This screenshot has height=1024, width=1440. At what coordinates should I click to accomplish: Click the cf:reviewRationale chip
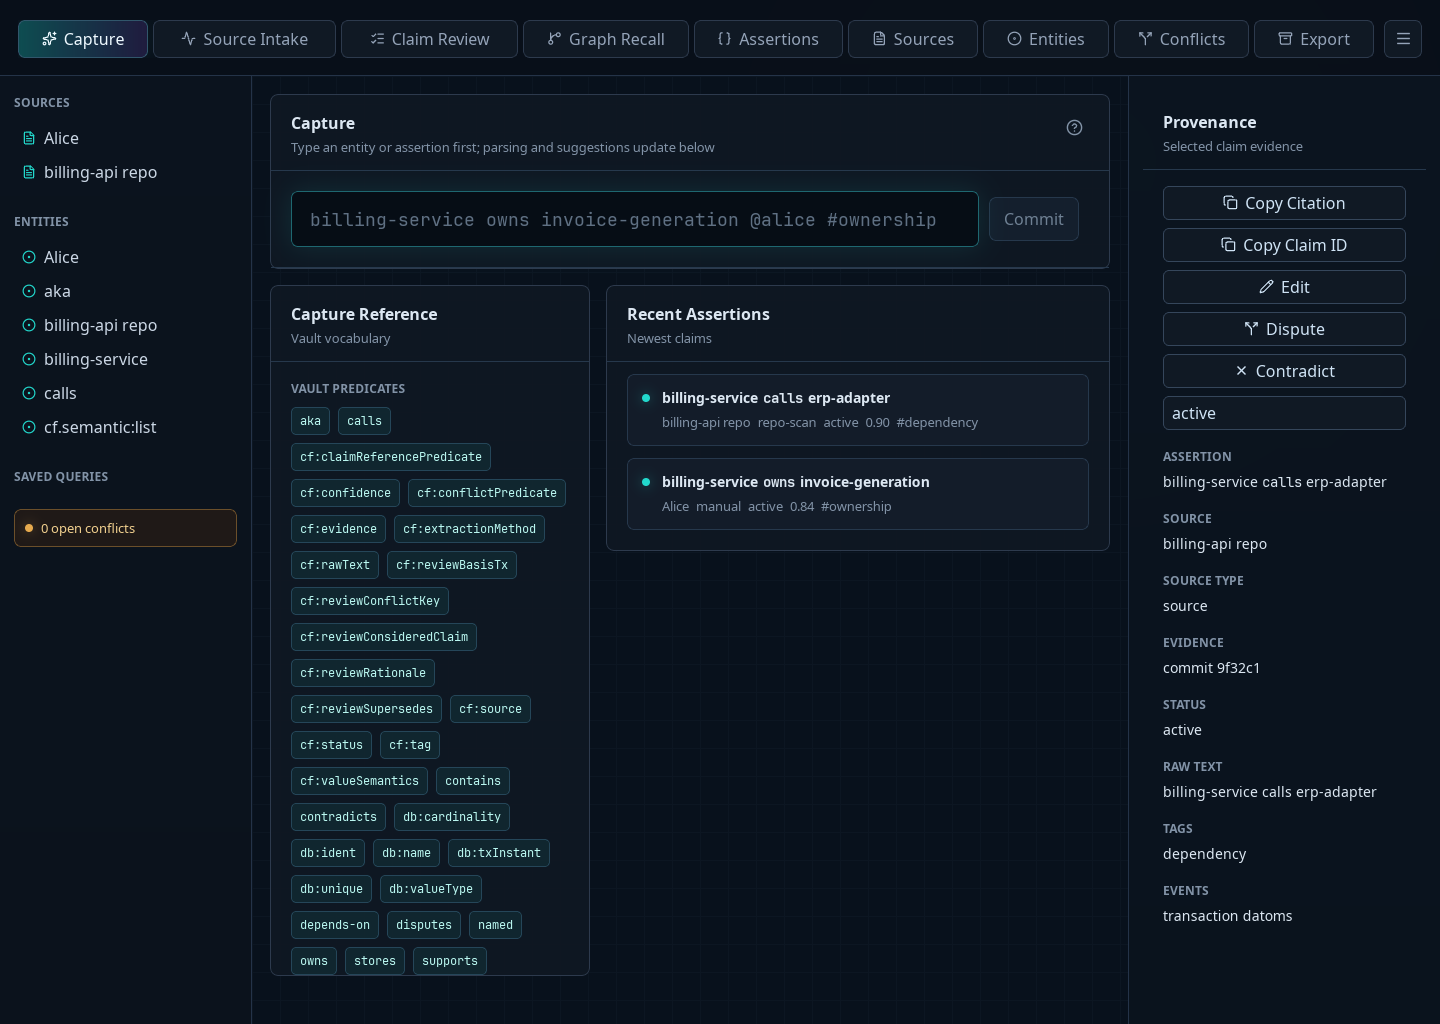point(363,673)
